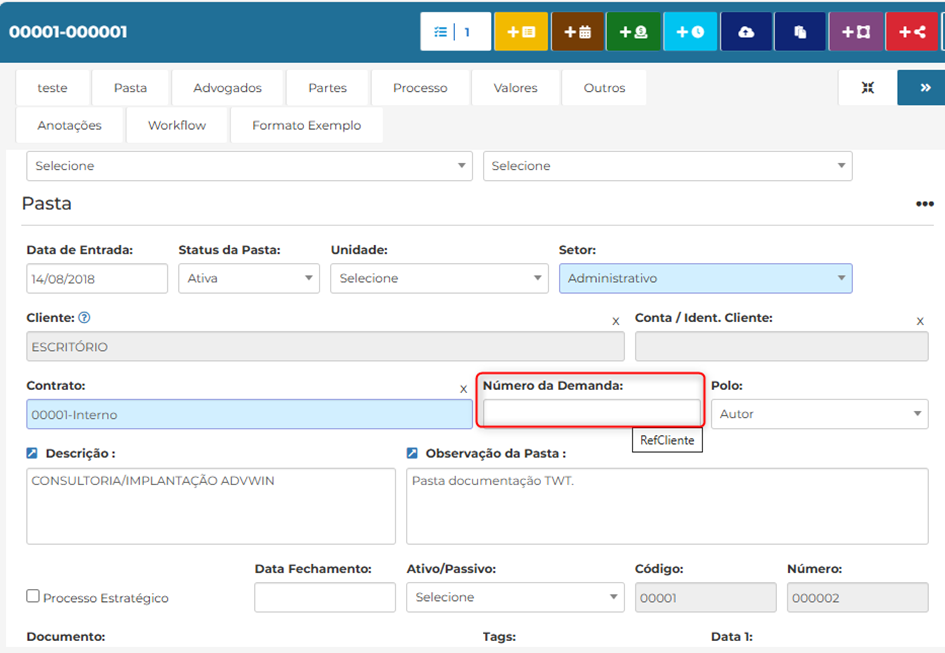Switch to the Partes tab
Image resolution: width=945 pixels, height=653 pixels.
click(x=327, y=88)
